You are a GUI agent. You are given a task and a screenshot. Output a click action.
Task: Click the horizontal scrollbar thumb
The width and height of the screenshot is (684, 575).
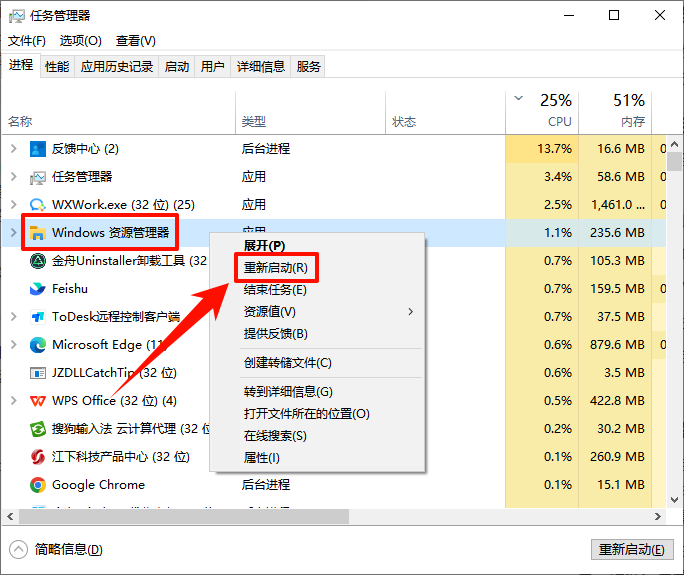pos(184,517)
